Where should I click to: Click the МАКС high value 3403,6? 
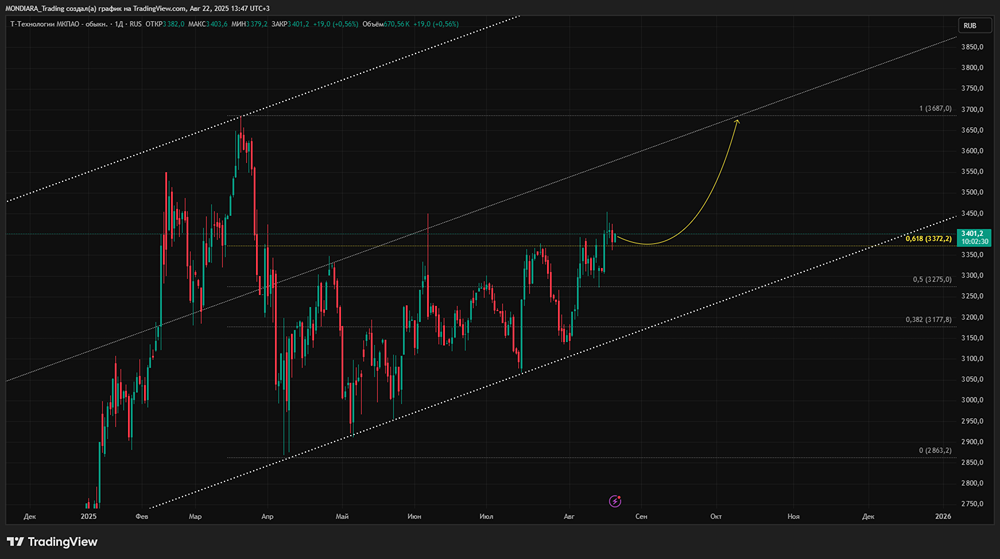pos(216,24)
